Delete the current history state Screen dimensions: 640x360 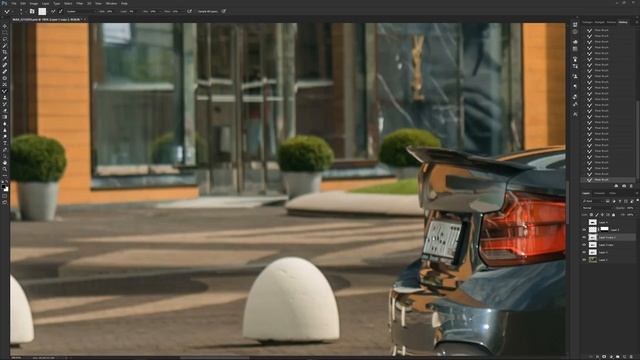631,186
